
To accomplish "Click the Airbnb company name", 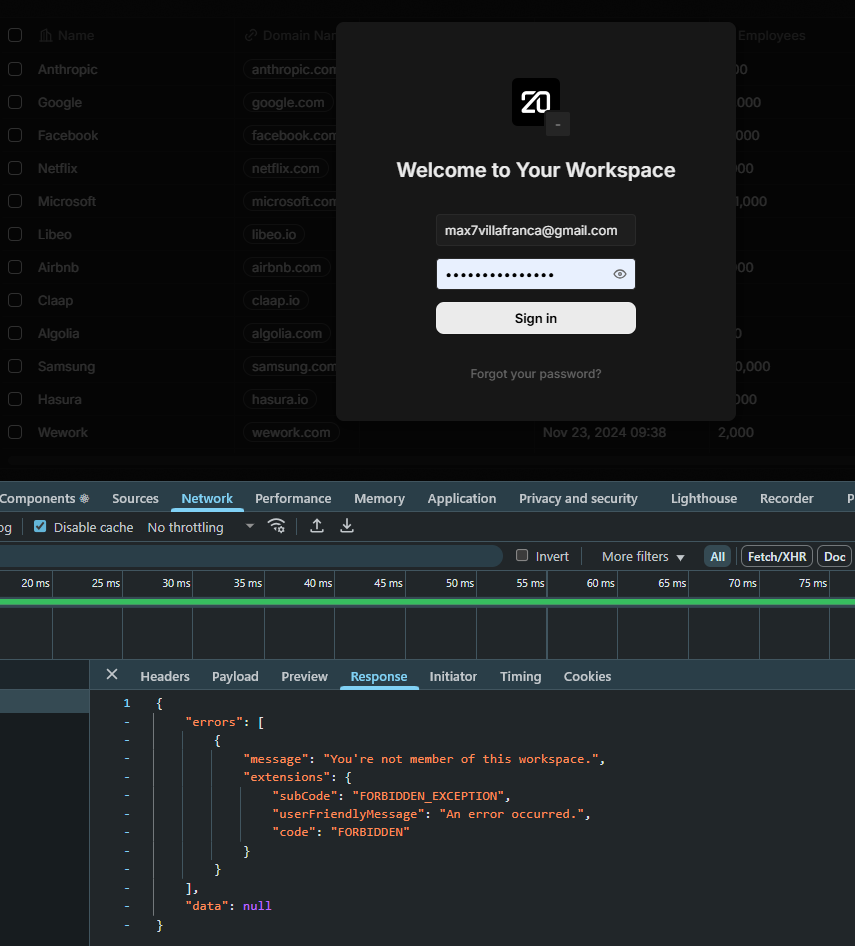I will [59, 267].
